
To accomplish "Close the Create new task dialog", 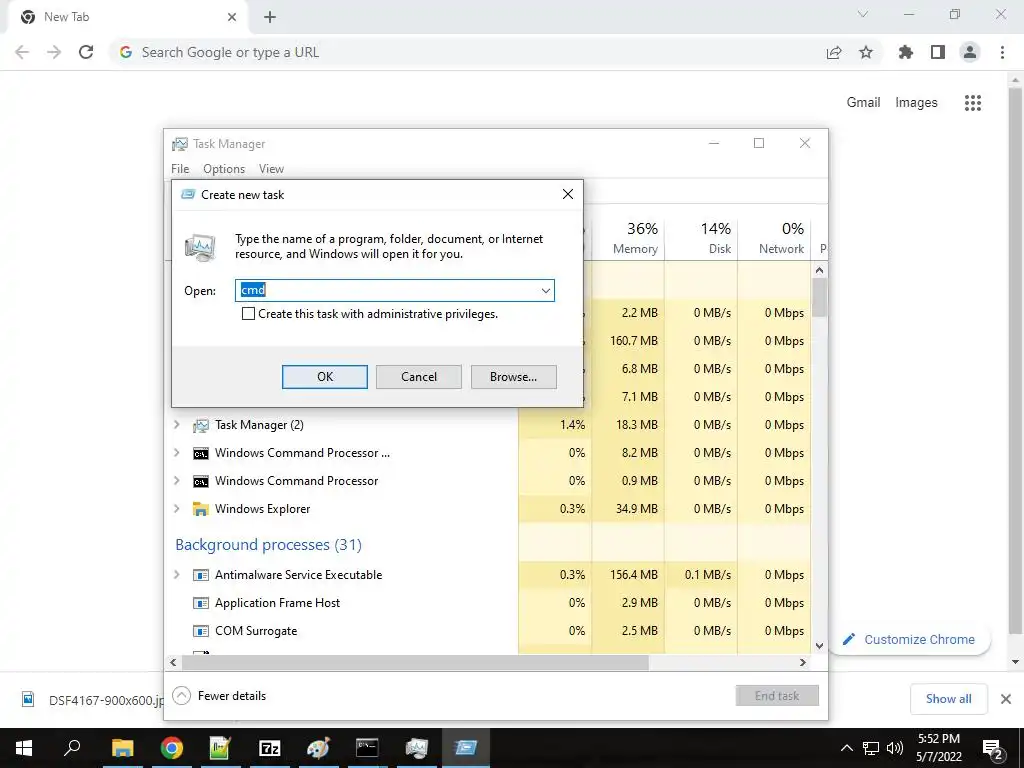I will pyautogui.click(x=568, y=194).
